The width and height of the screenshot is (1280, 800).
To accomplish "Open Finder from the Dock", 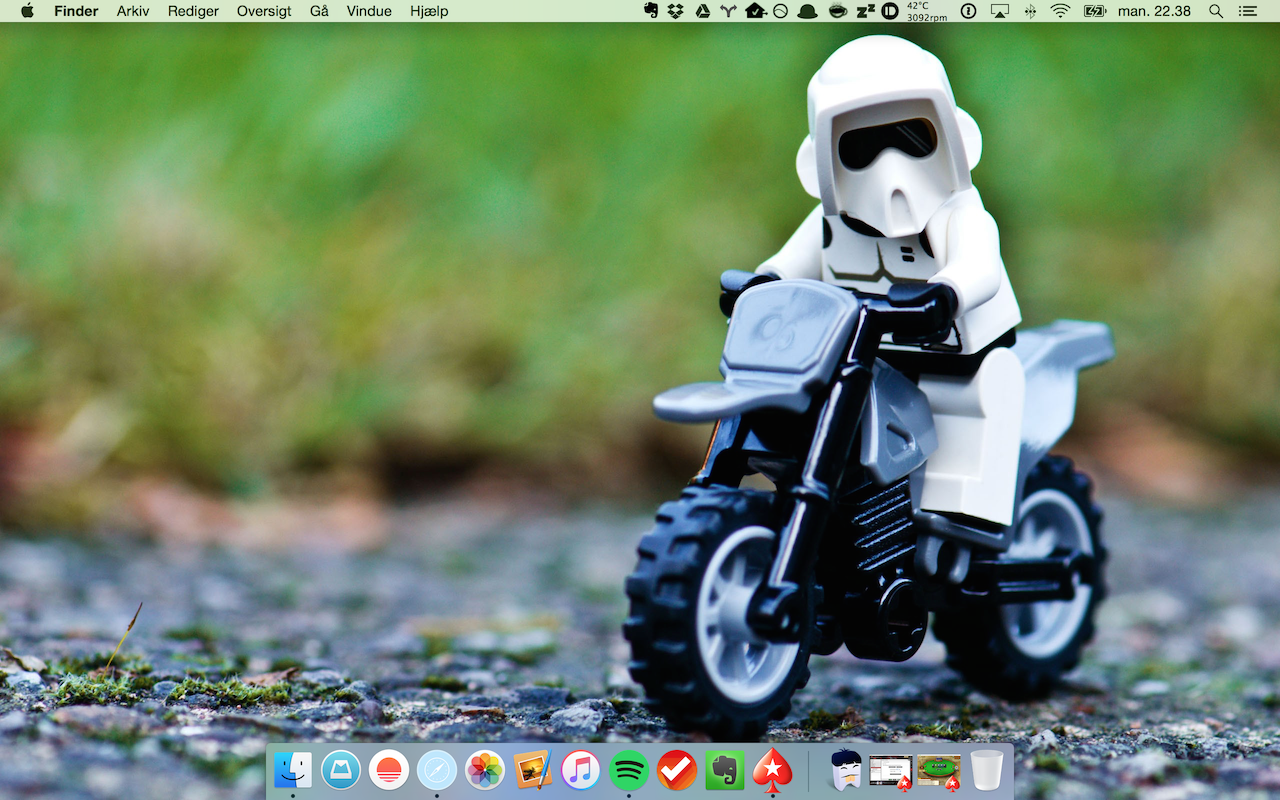I will [x=293, y=770].
